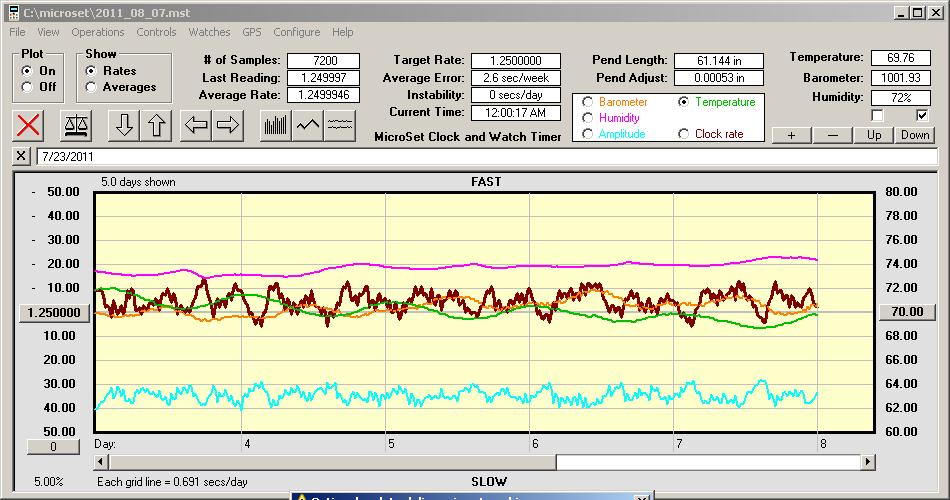The height and width of the screenshot is (500, 950).
Task: Click the horizontal scrollbar left arrow
Action: 101,462
